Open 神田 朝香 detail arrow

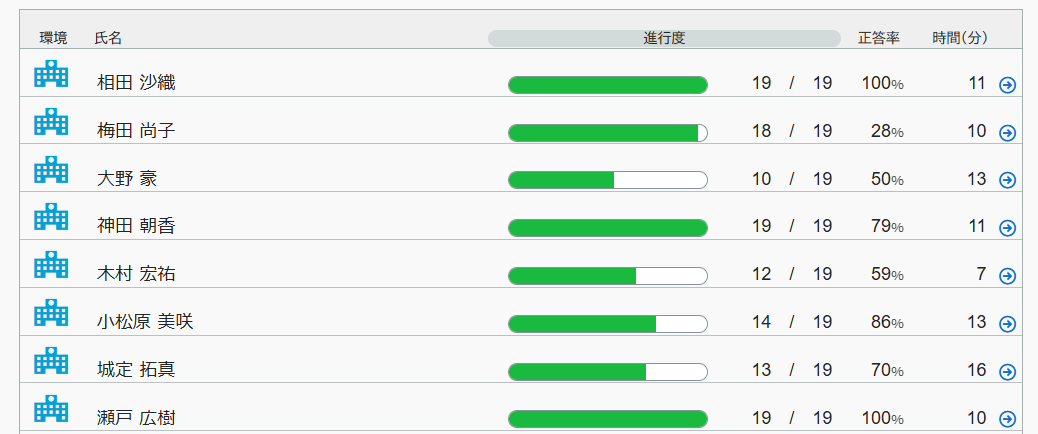coord(1007,228)
